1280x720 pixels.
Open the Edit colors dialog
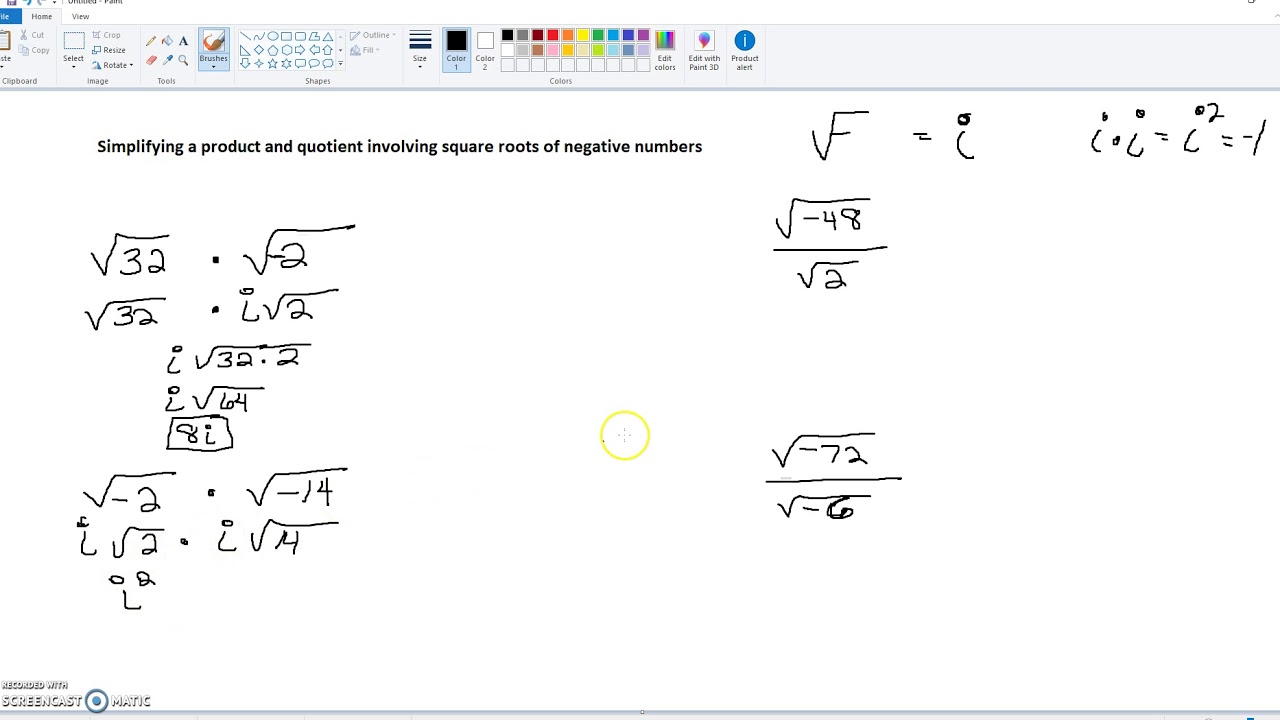pos(665,50)
